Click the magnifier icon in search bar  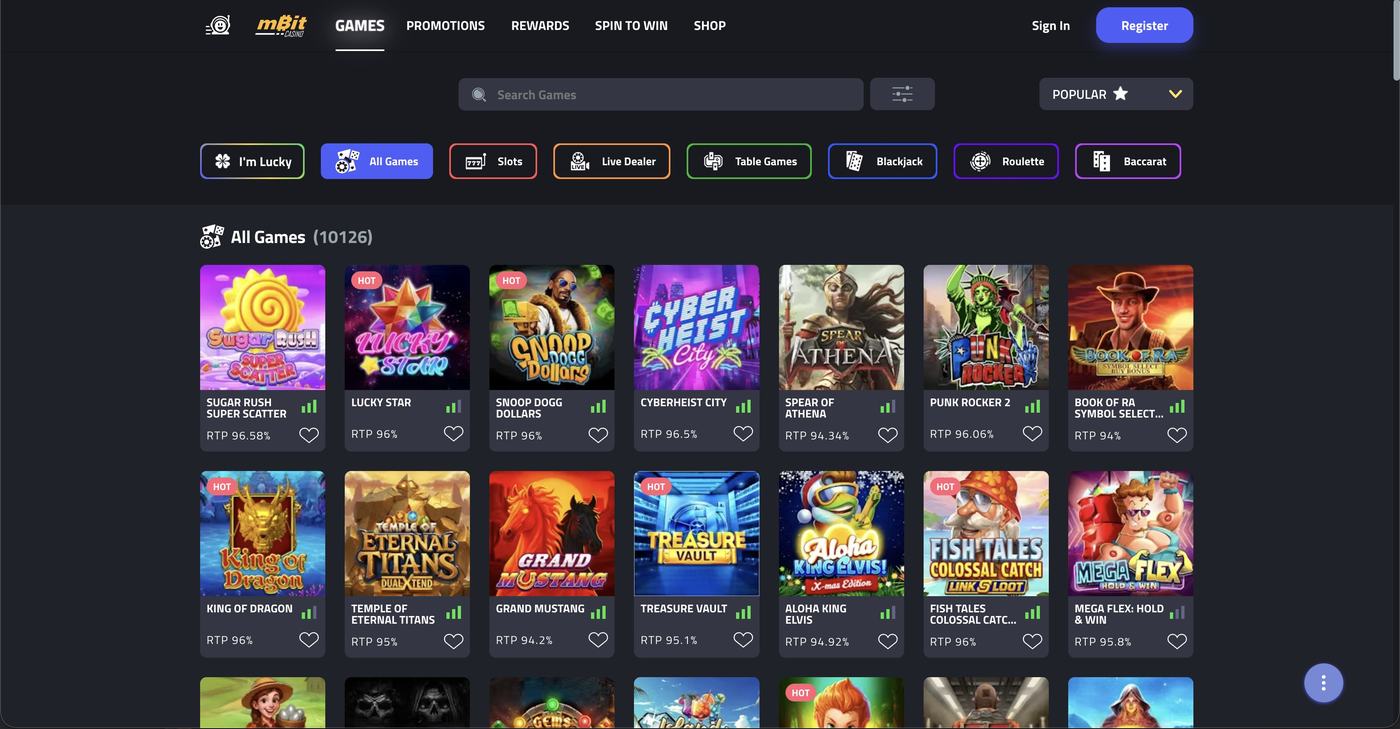pos(479,95)
